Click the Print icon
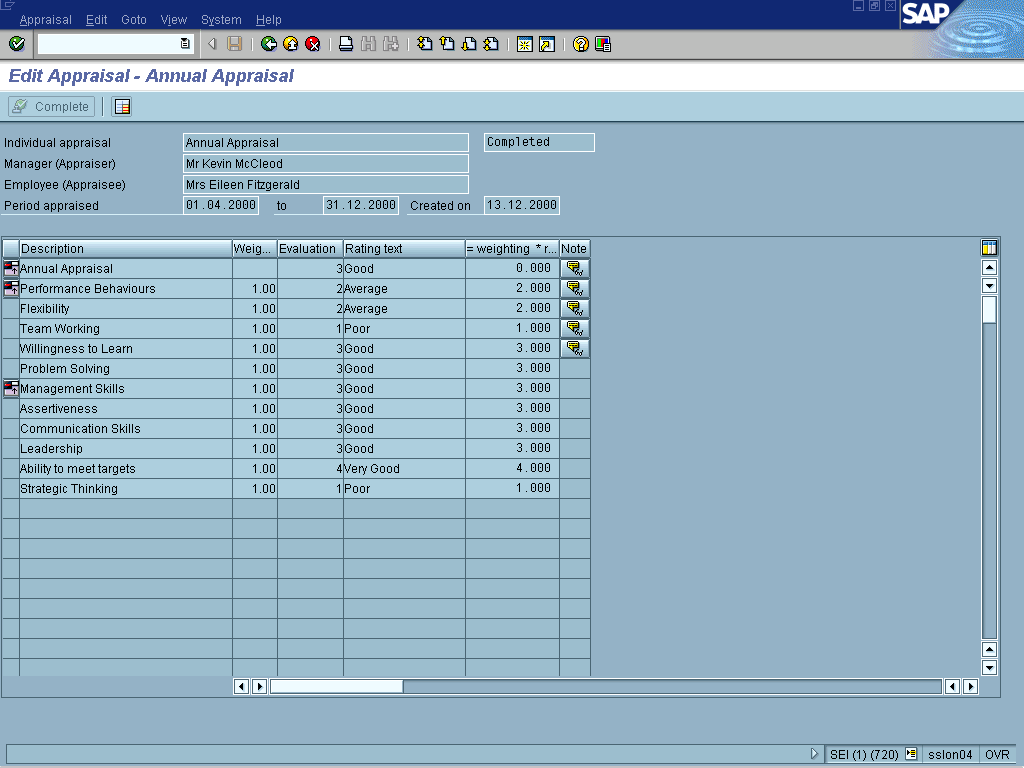The height and width of the screenshot is (768, 1024). 346,44
